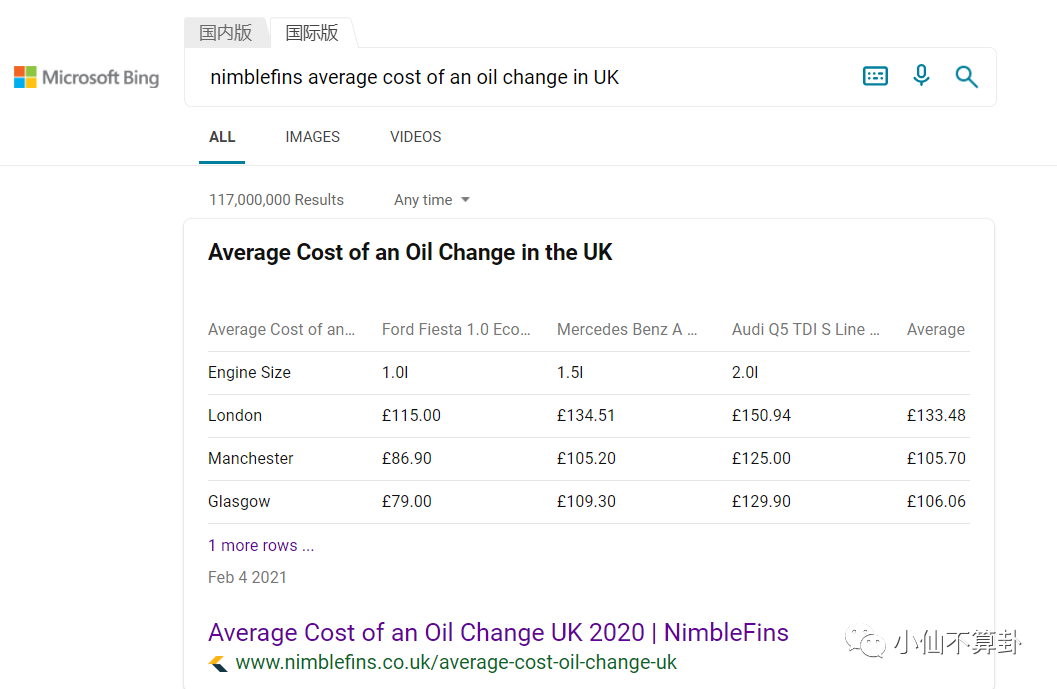
Task: Click the 117,000,000 Results count text
Action: point(276,200)
